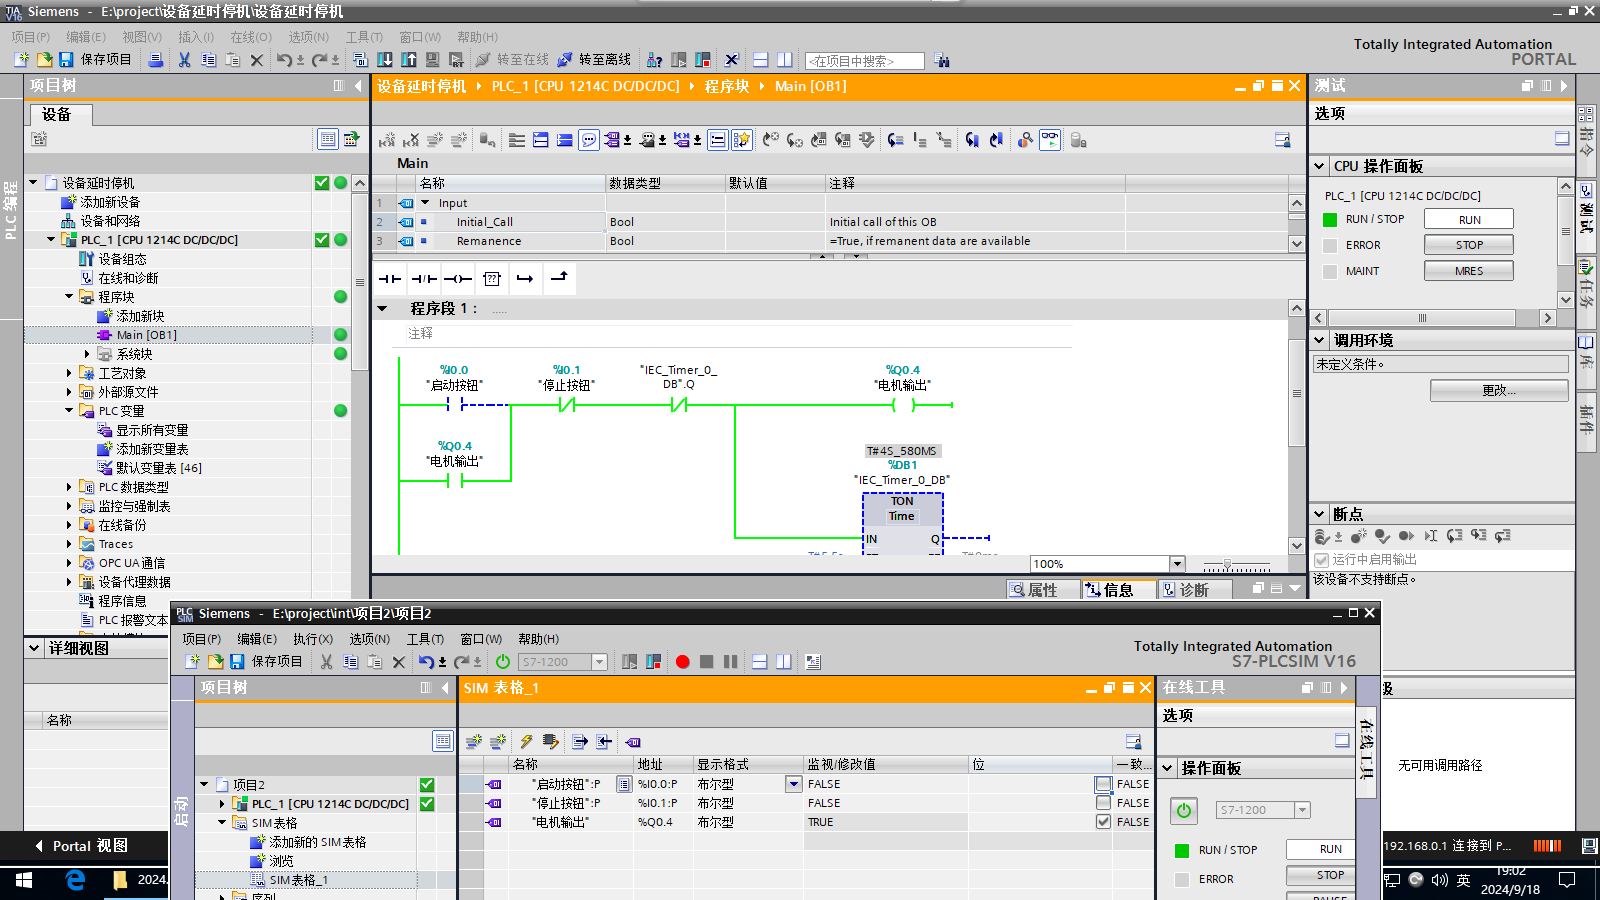This screenshot has width=1600, height=900.
Task: Expand Traces node in project tree
Action: [69, 544]
